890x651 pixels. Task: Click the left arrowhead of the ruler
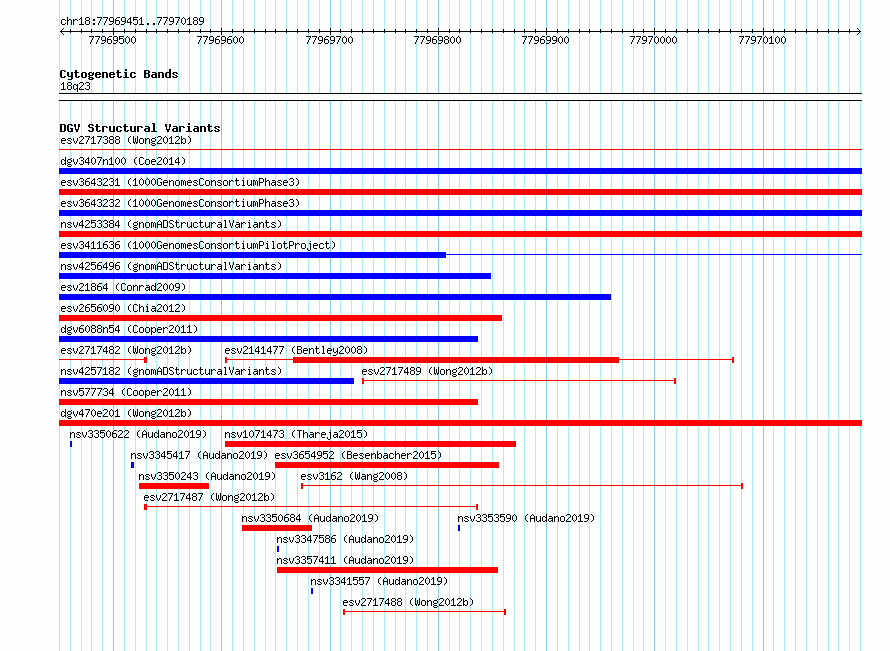tap(62, 31)
